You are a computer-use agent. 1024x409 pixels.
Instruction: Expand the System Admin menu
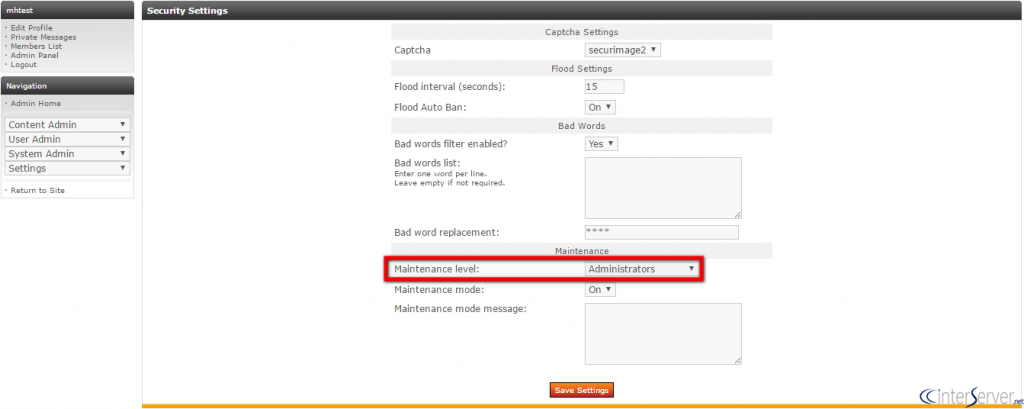(67, 154)
